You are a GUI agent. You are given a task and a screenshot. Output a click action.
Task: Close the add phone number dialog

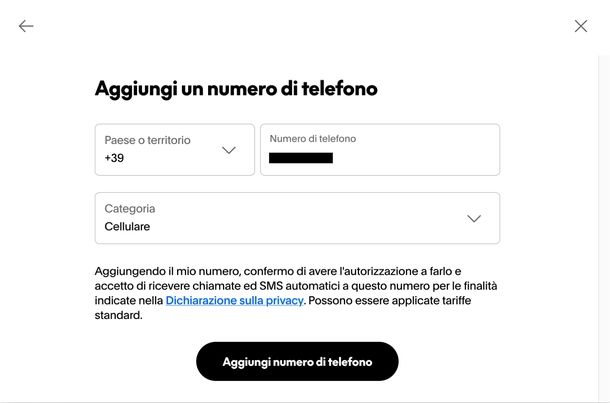(x=581, y=26)
